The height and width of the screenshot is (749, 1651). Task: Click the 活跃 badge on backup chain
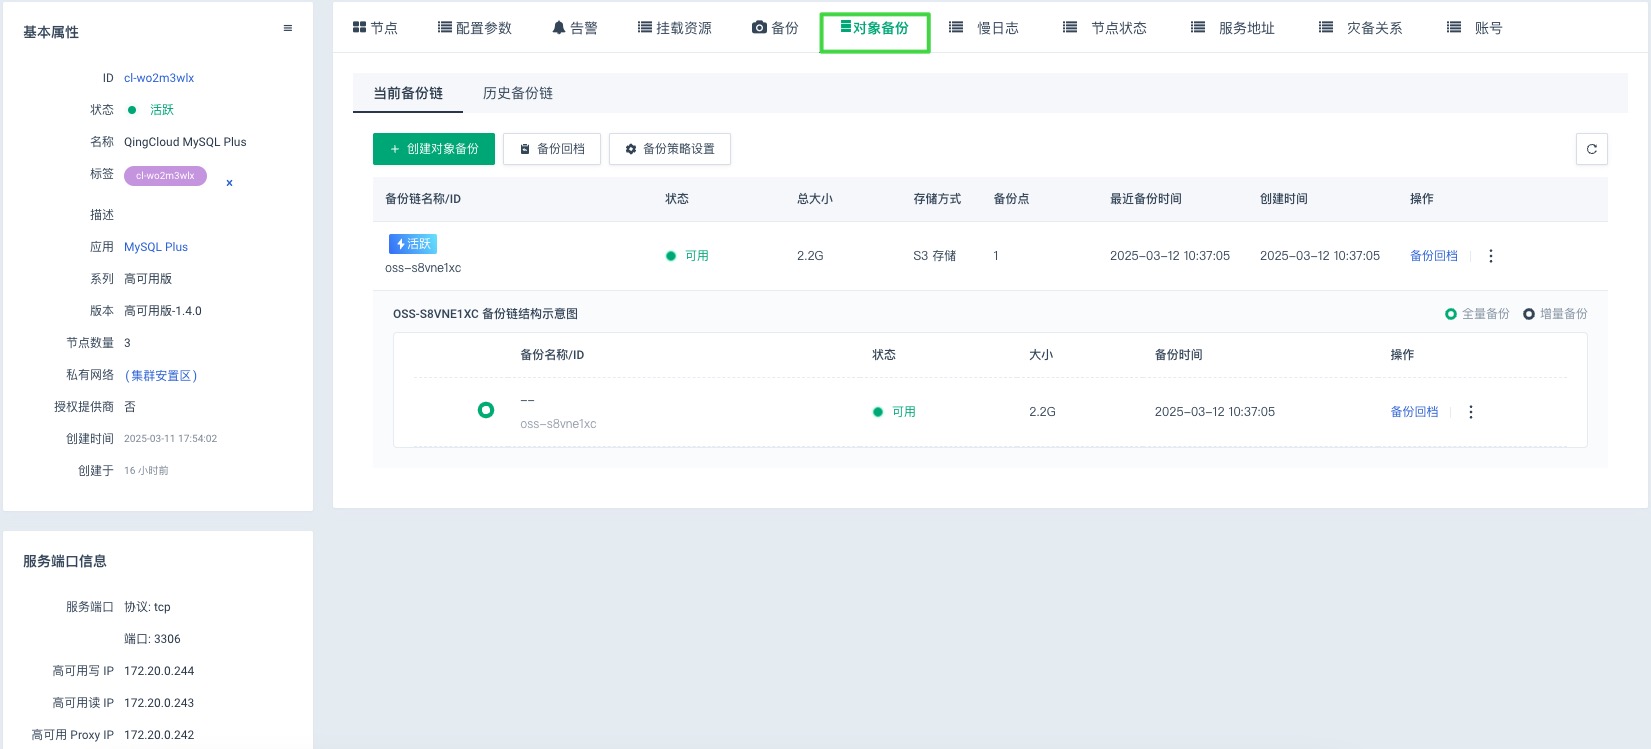[413, 244]
